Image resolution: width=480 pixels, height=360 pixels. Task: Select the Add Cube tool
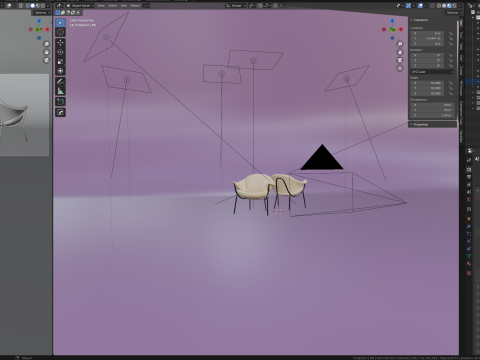point(60,101)
